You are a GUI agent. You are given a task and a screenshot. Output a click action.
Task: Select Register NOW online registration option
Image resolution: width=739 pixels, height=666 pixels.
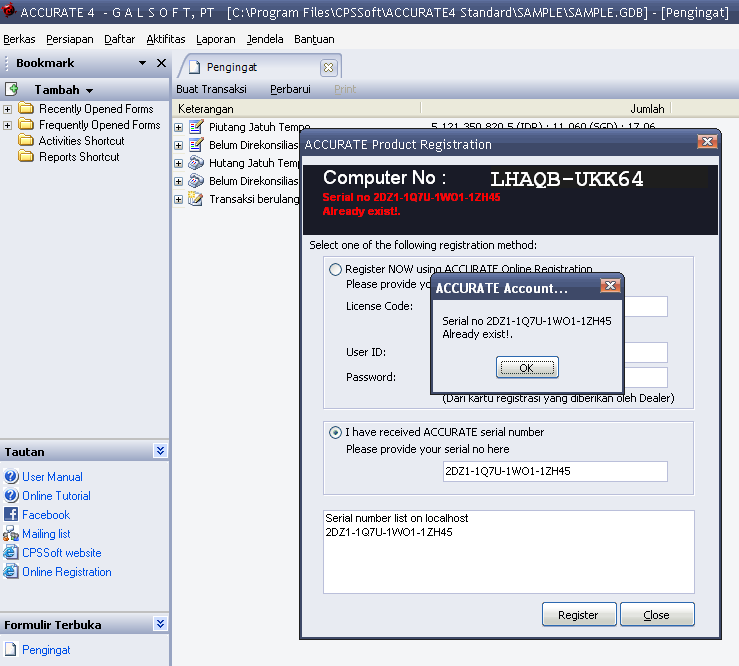click(335, 269)
